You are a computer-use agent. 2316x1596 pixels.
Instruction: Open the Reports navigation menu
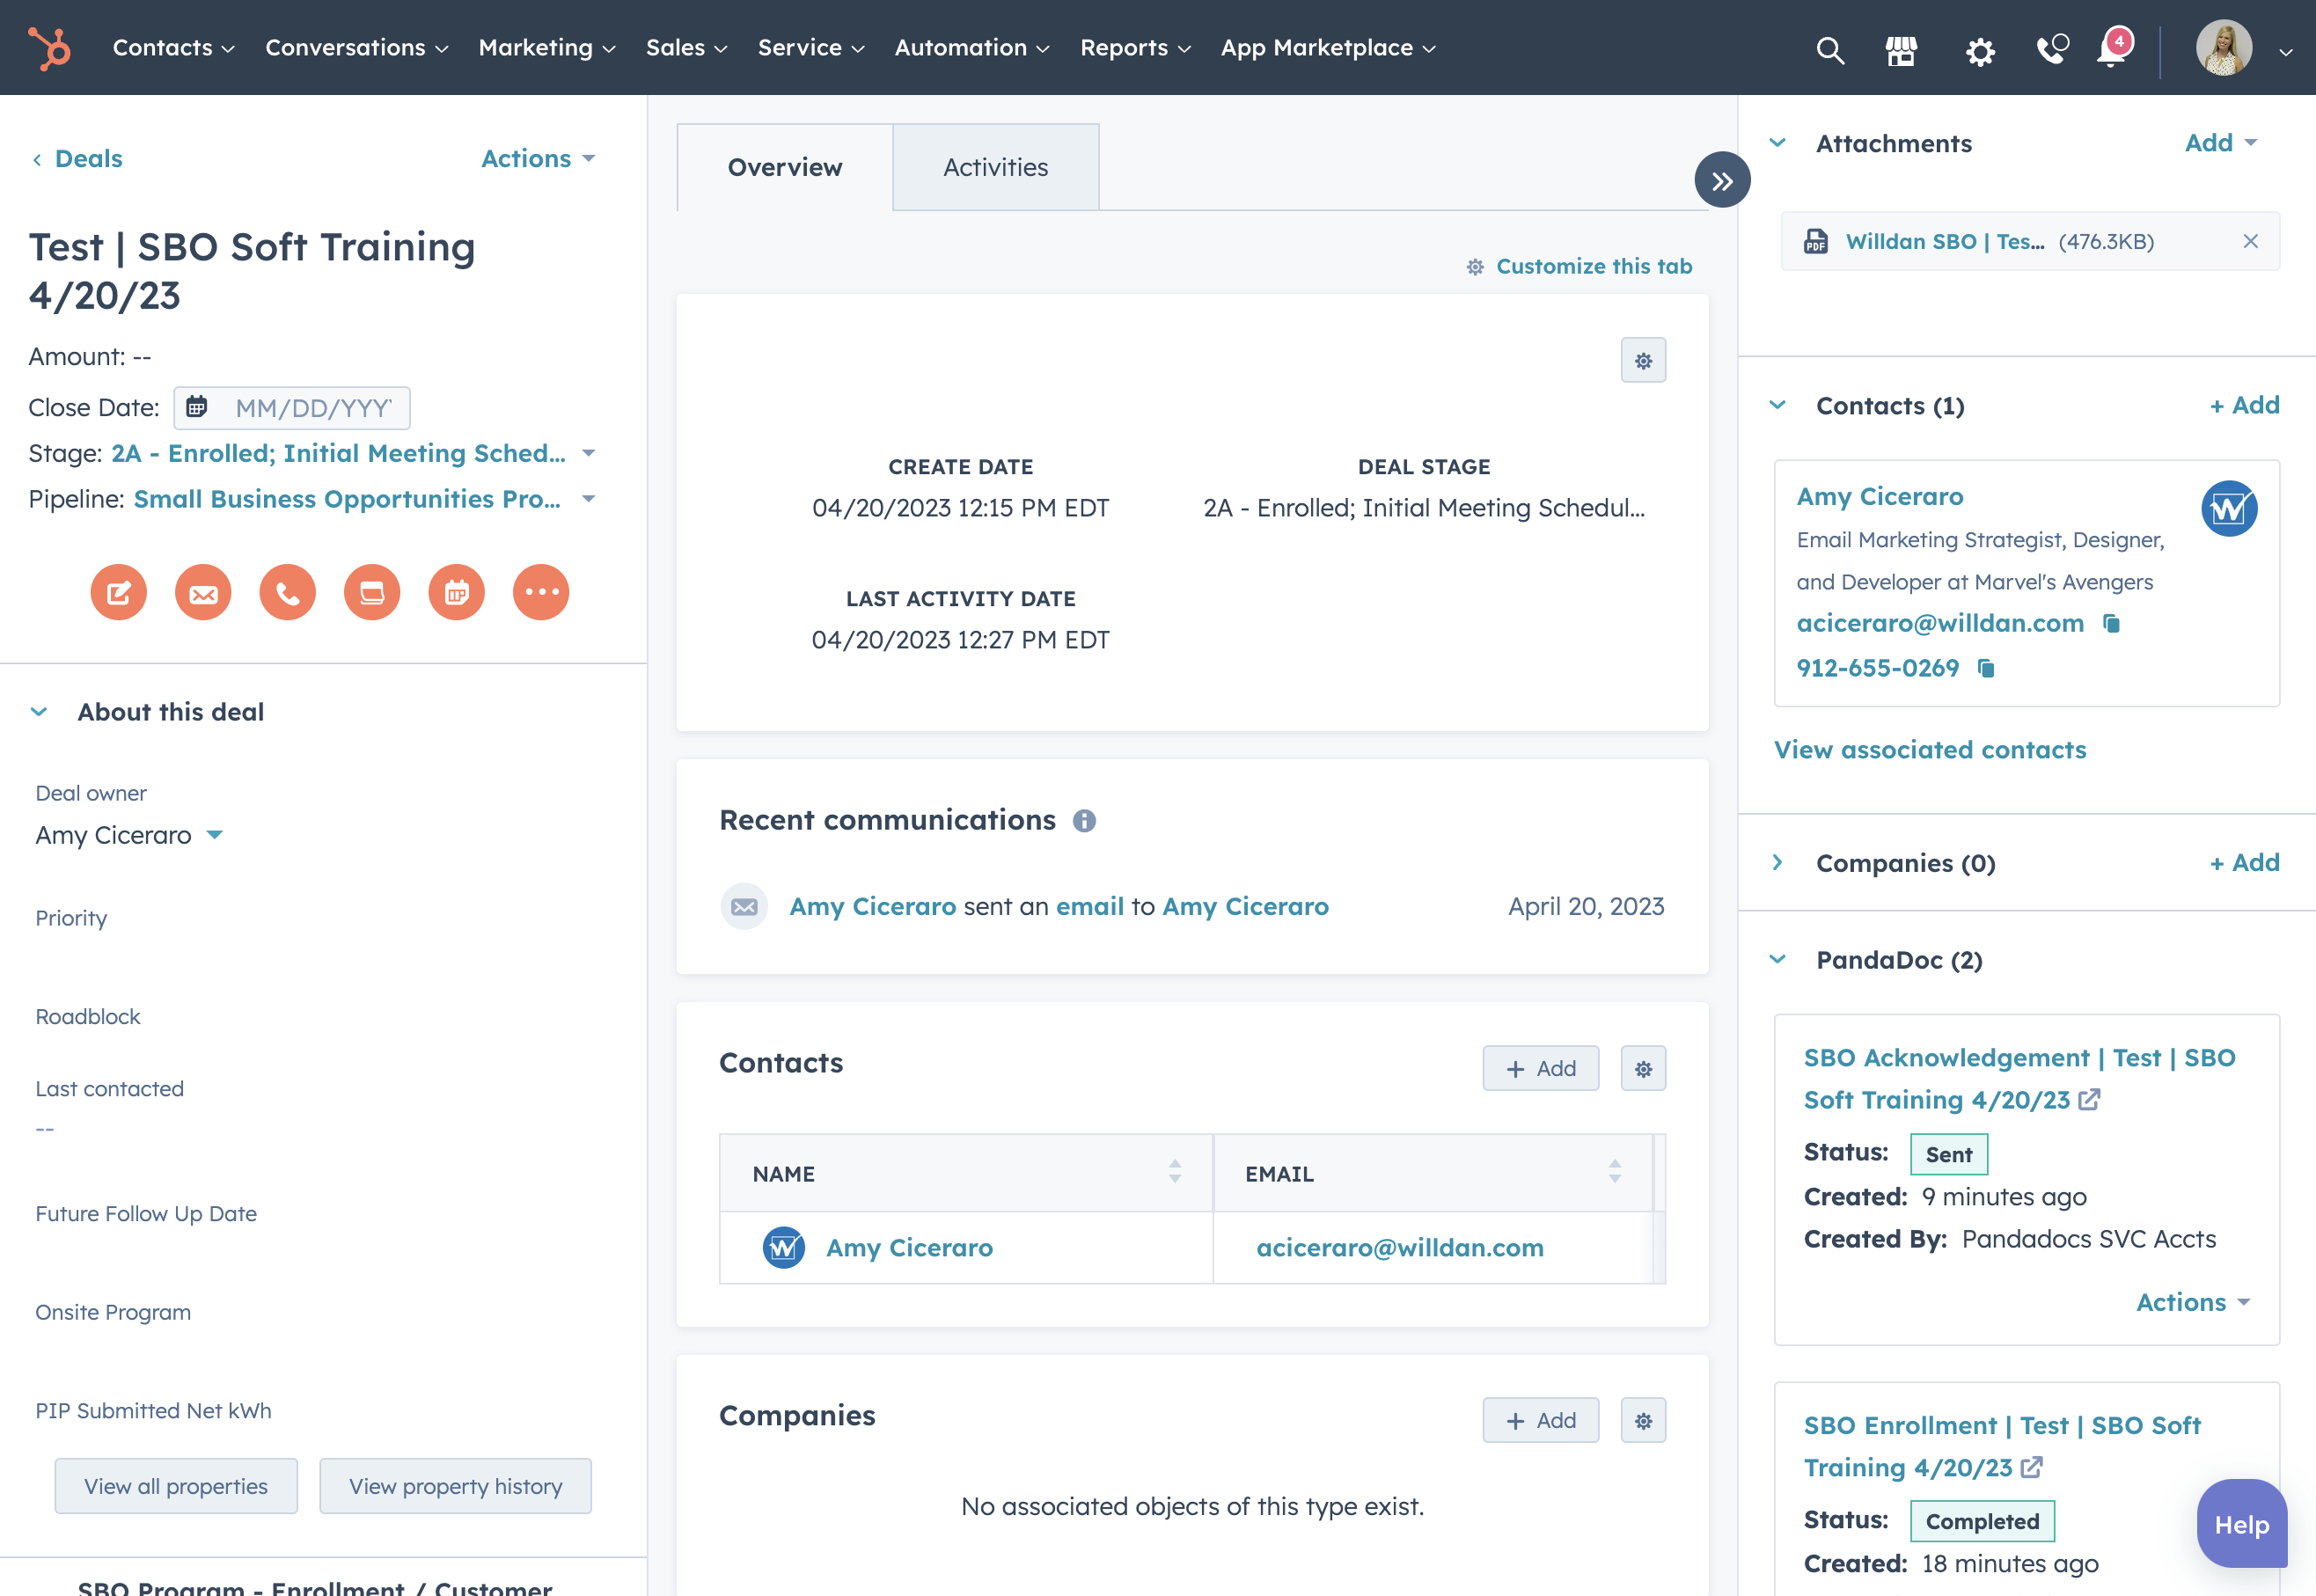point(1135,48)
